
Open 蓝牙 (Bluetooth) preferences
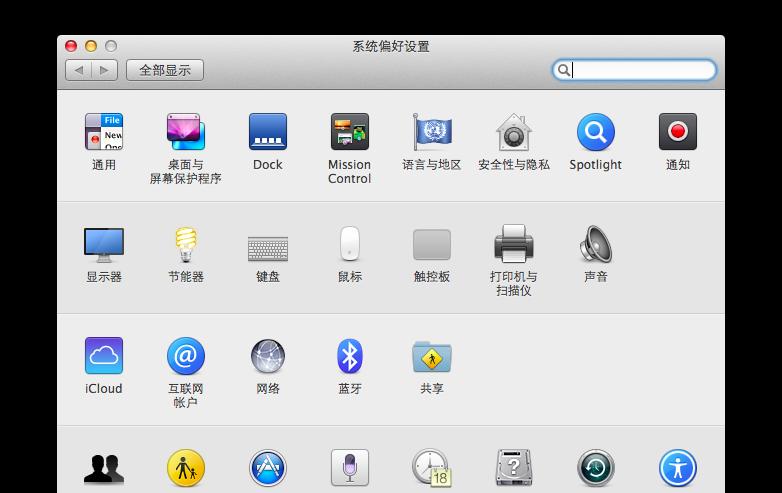[x=350, y=356]
